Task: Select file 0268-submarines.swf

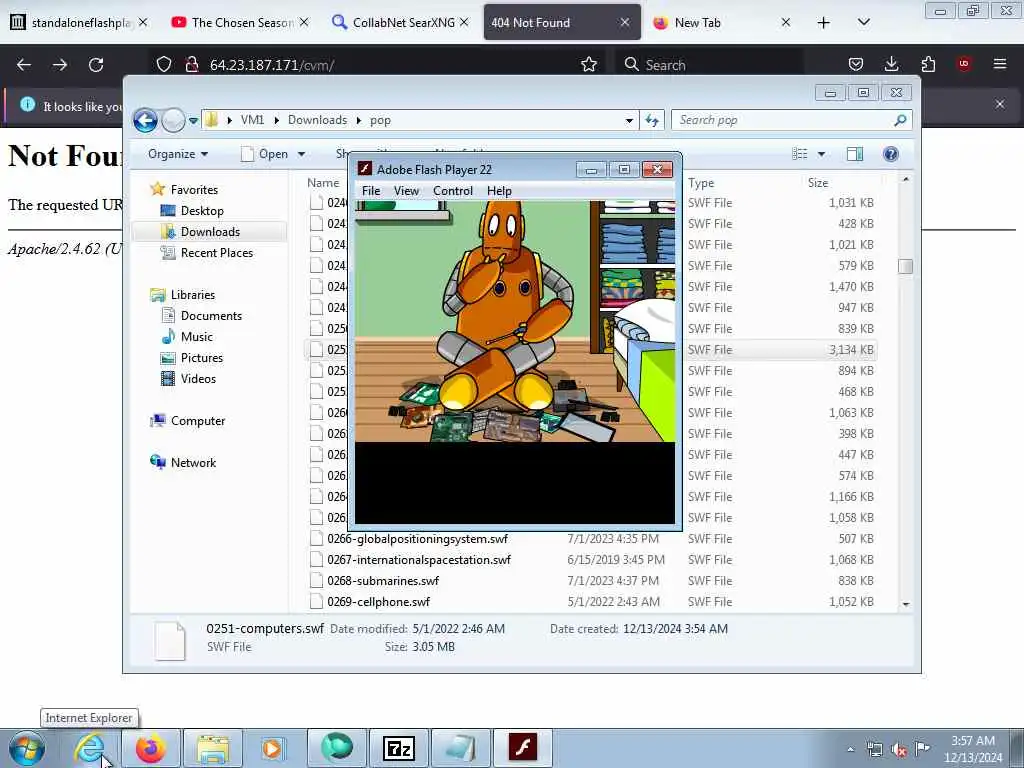Action: (x=383, y=581)
